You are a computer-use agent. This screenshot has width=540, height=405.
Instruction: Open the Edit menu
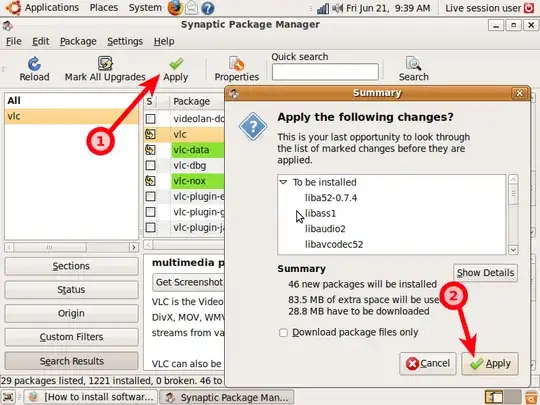click(41, 42)
